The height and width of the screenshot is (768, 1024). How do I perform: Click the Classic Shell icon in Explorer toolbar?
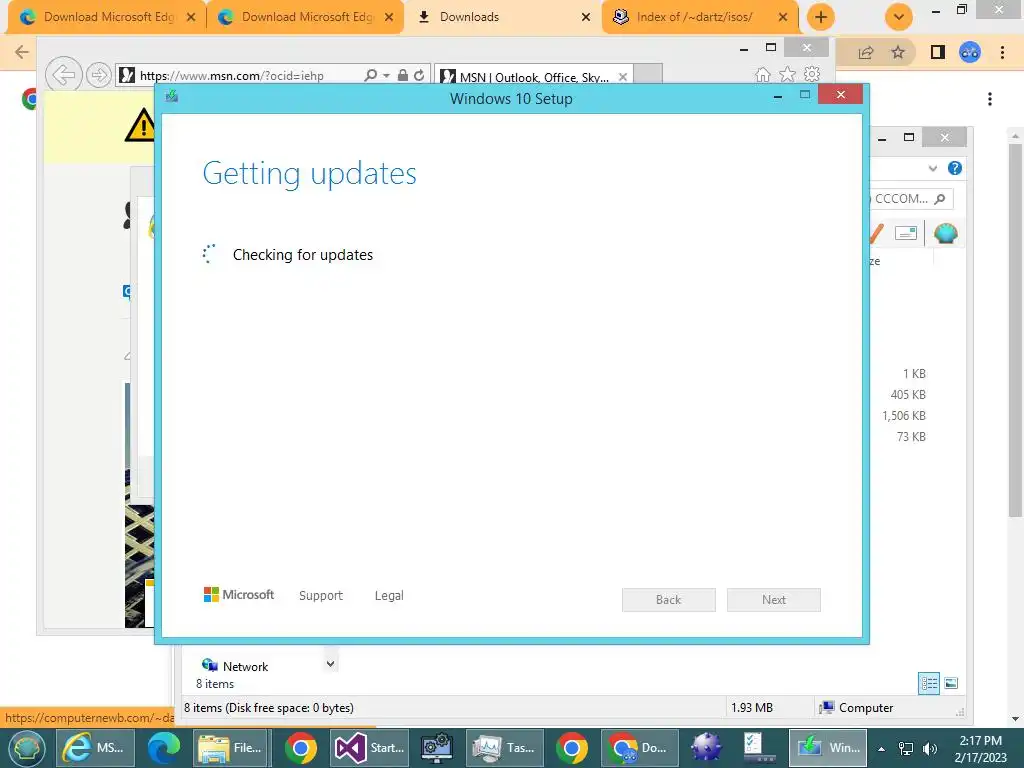tap(946, 233)
